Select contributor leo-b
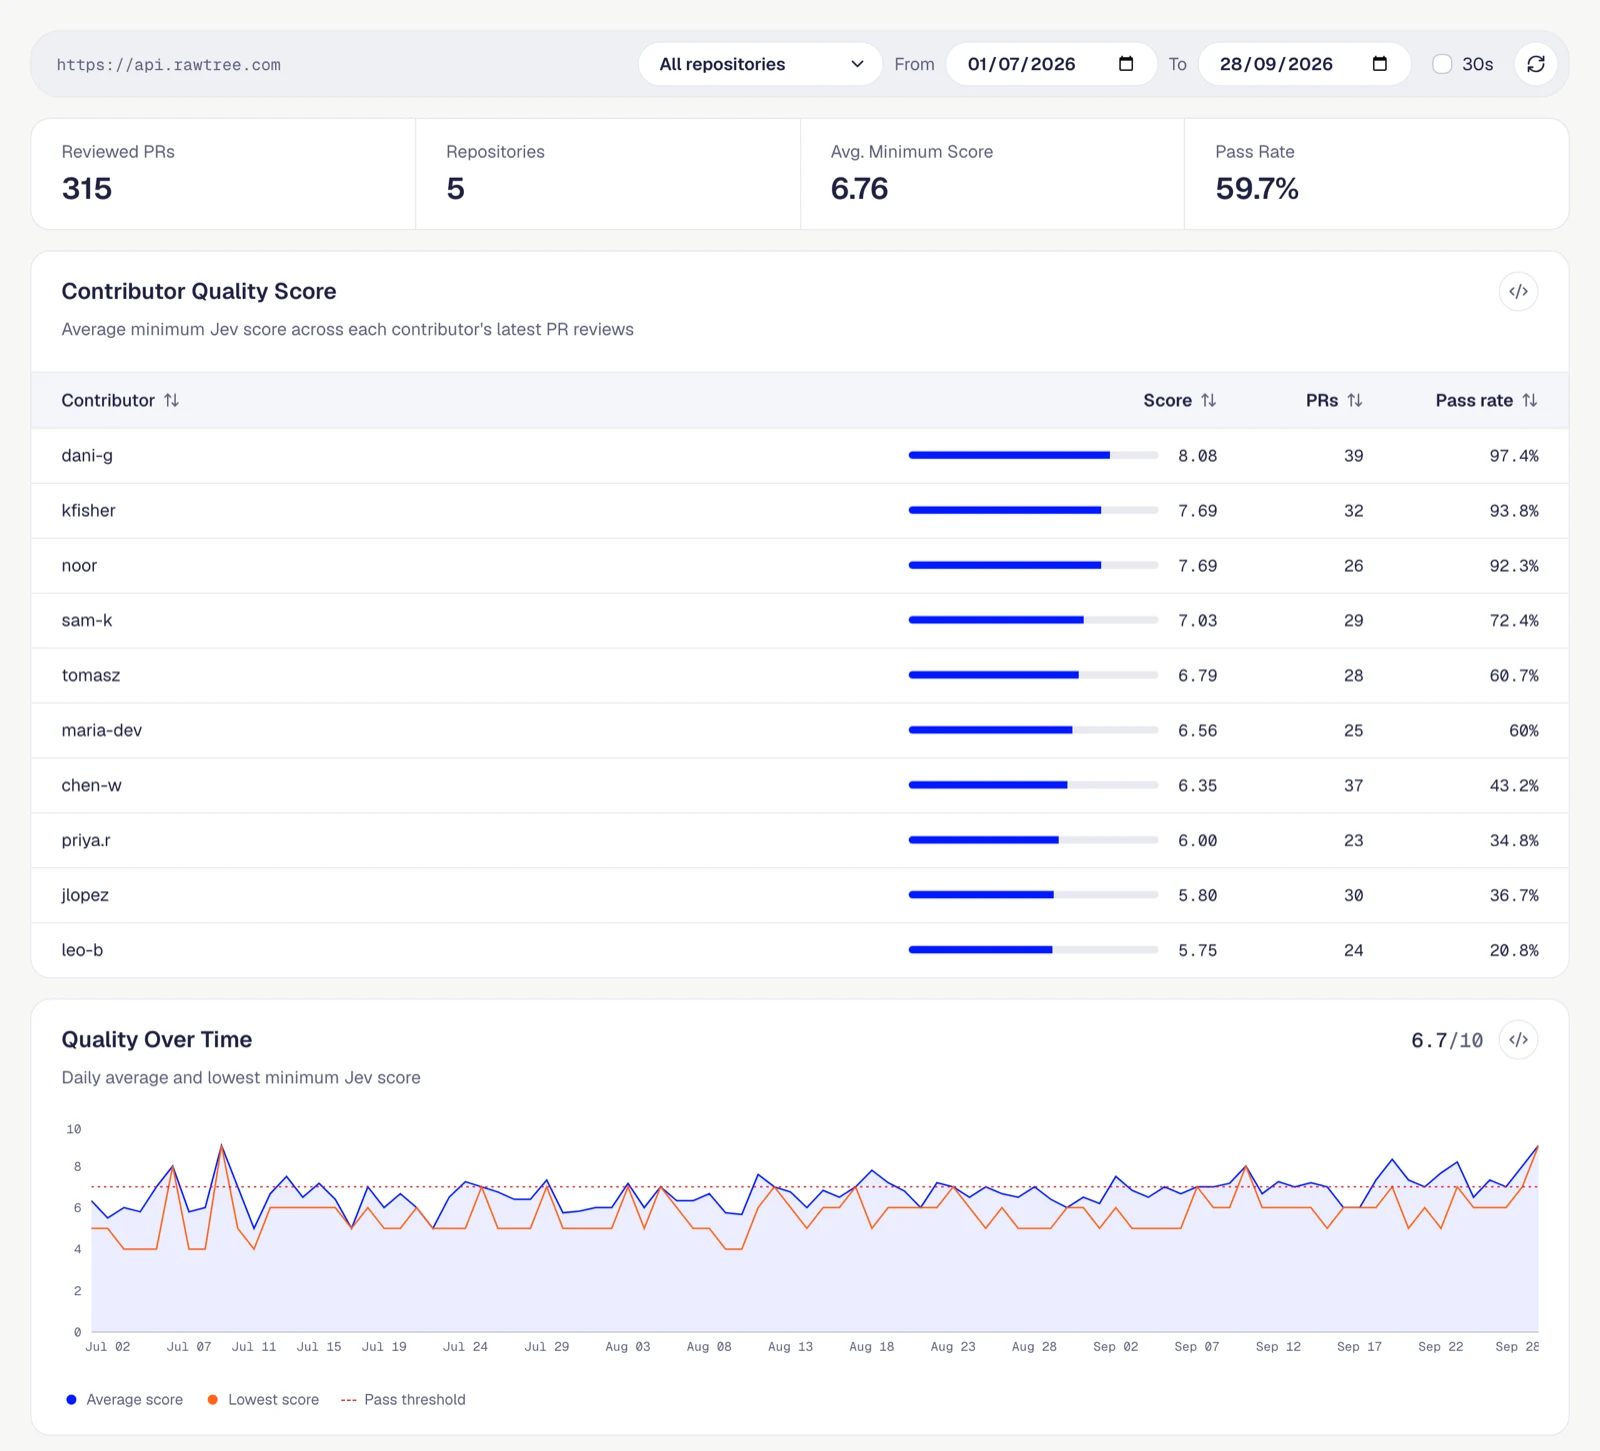The width and height of the screenshot is (1600, 1451). click(x=82, y=951)
